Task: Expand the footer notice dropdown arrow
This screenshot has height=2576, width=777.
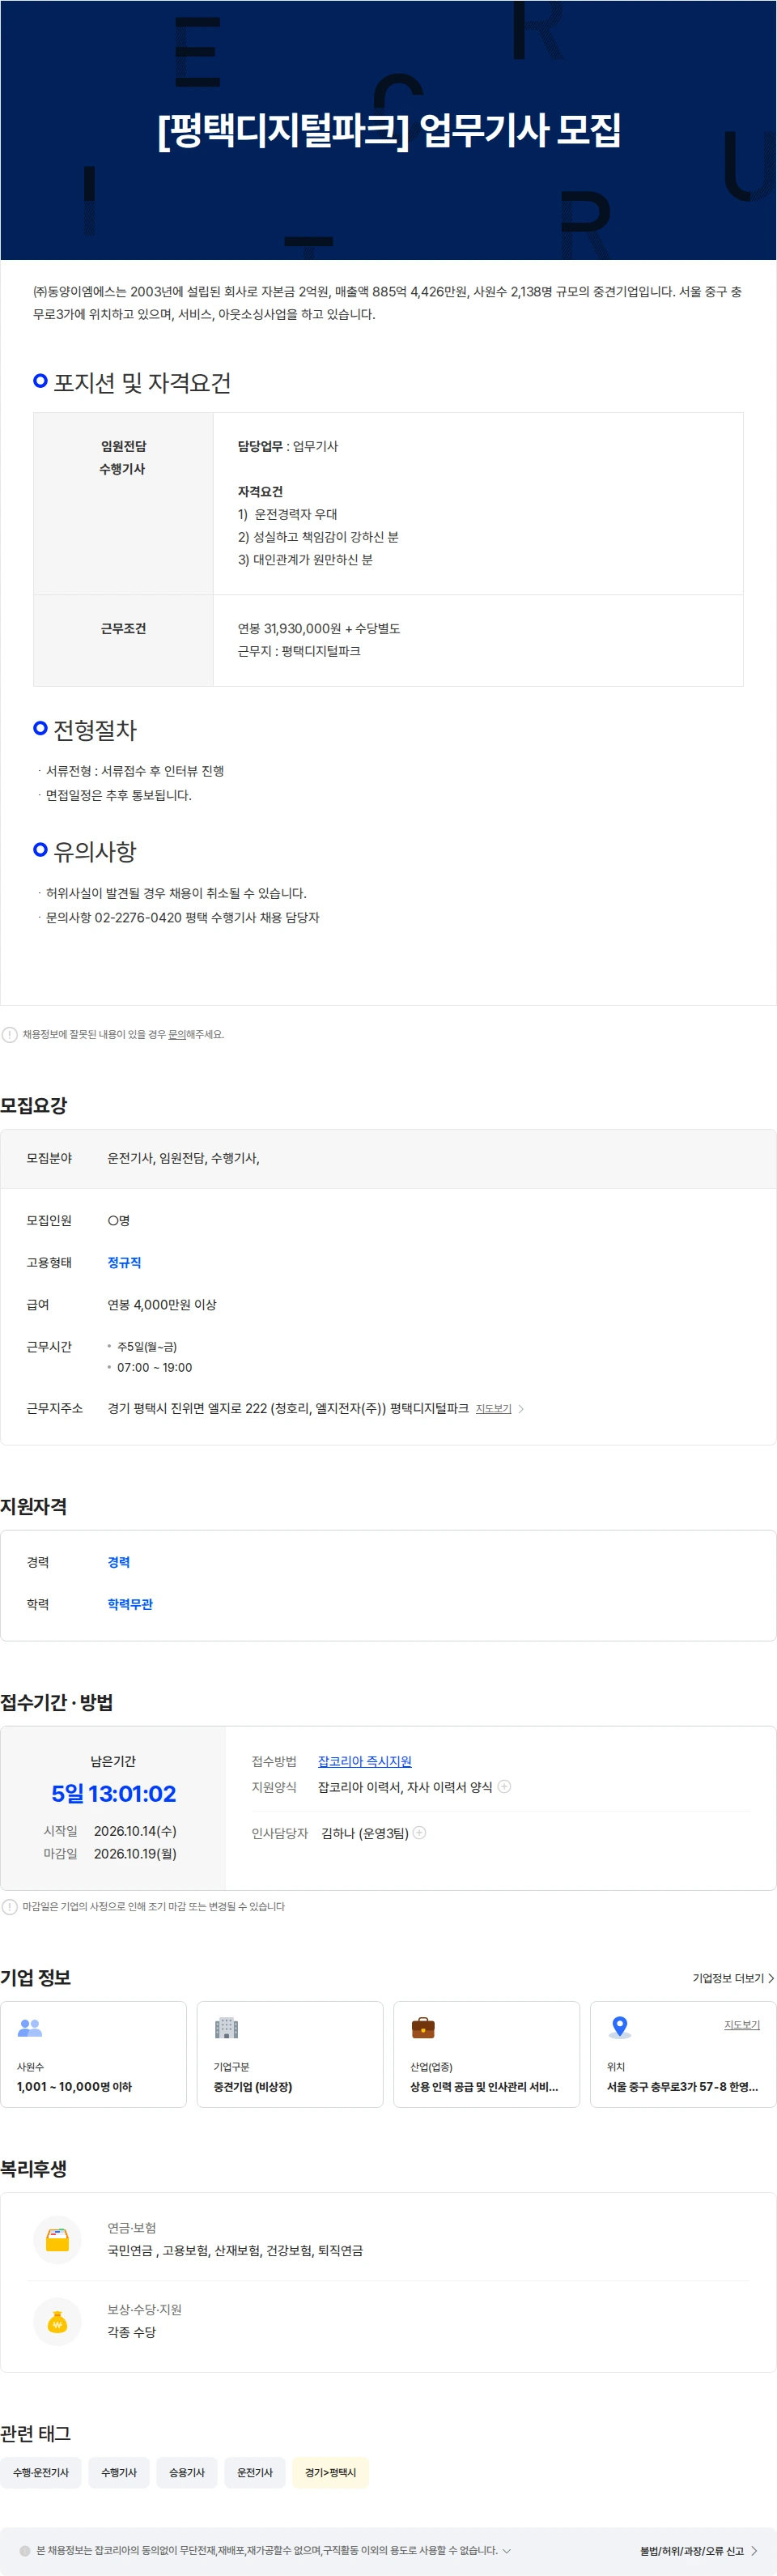Action: (x=507, y=2550)
